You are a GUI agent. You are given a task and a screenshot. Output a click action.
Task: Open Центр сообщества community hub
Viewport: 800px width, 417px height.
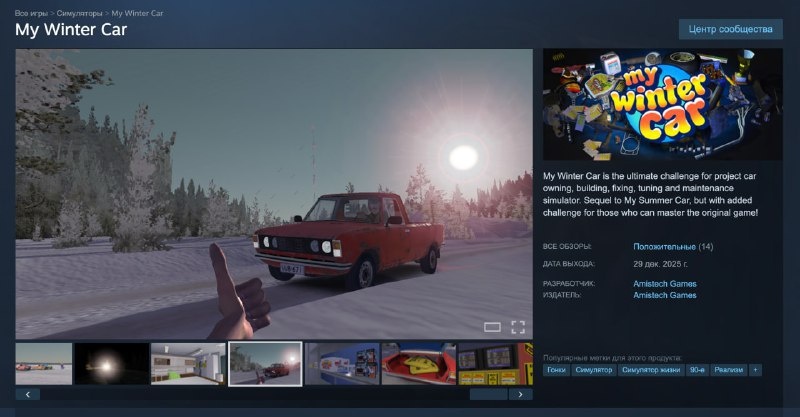(x=730, y=29)
